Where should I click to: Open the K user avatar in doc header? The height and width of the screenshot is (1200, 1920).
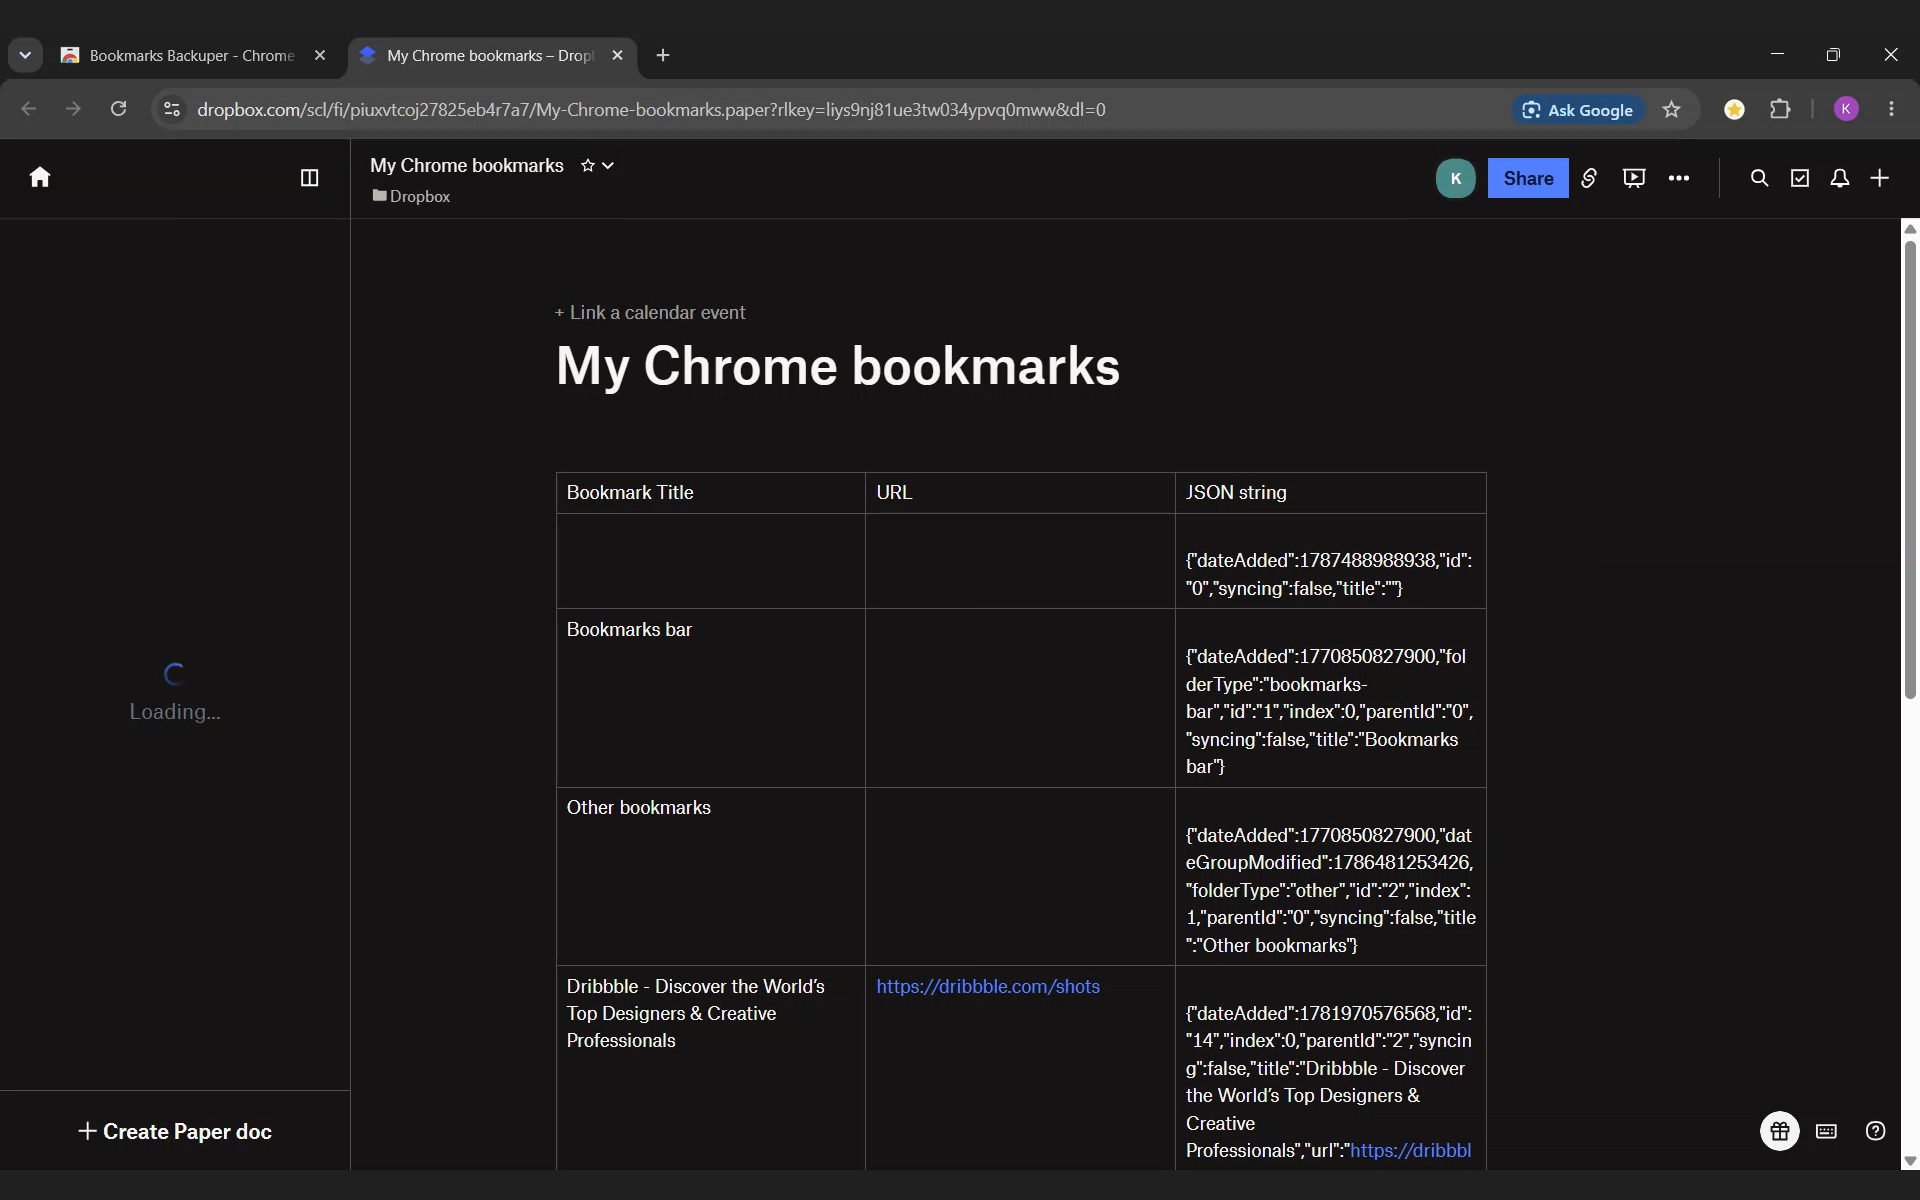pos(1455,178)
